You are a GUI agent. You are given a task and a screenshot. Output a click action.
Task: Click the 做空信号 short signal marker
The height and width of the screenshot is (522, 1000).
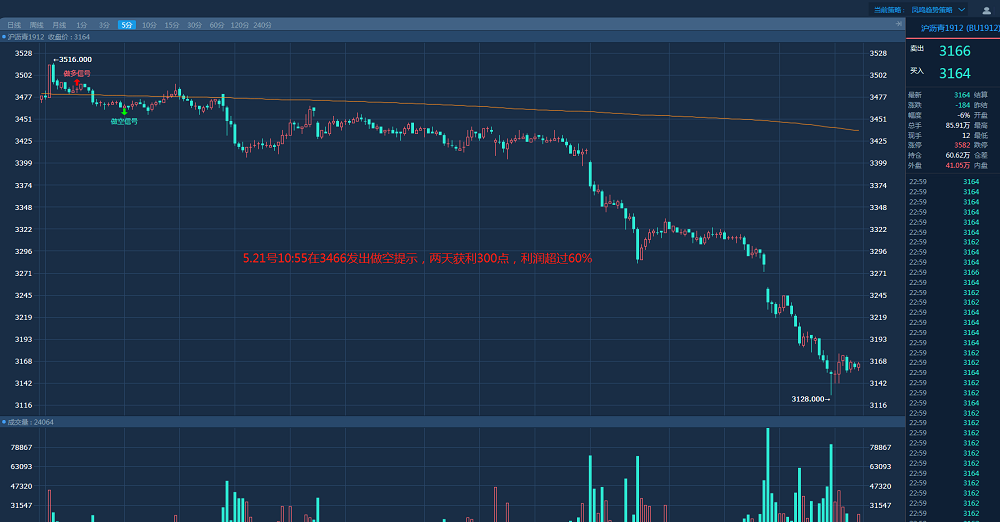coord(124,120)
